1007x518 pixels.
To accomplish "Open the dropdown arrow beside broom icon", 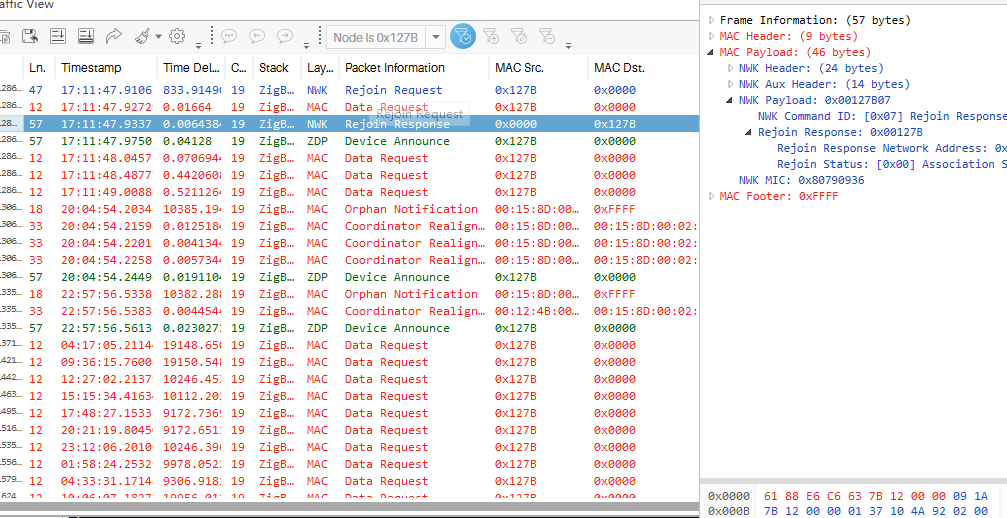I will (158, 37).
